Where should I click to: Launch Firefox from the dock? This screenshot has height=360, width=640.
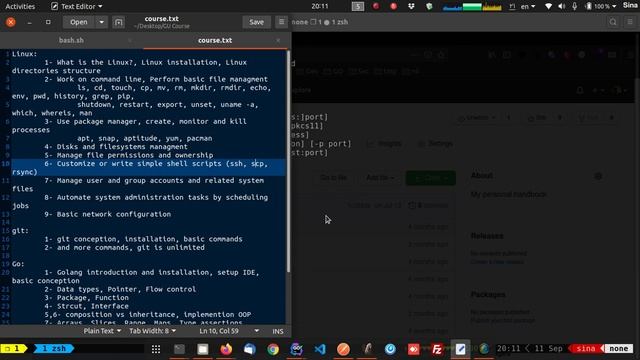226,349
